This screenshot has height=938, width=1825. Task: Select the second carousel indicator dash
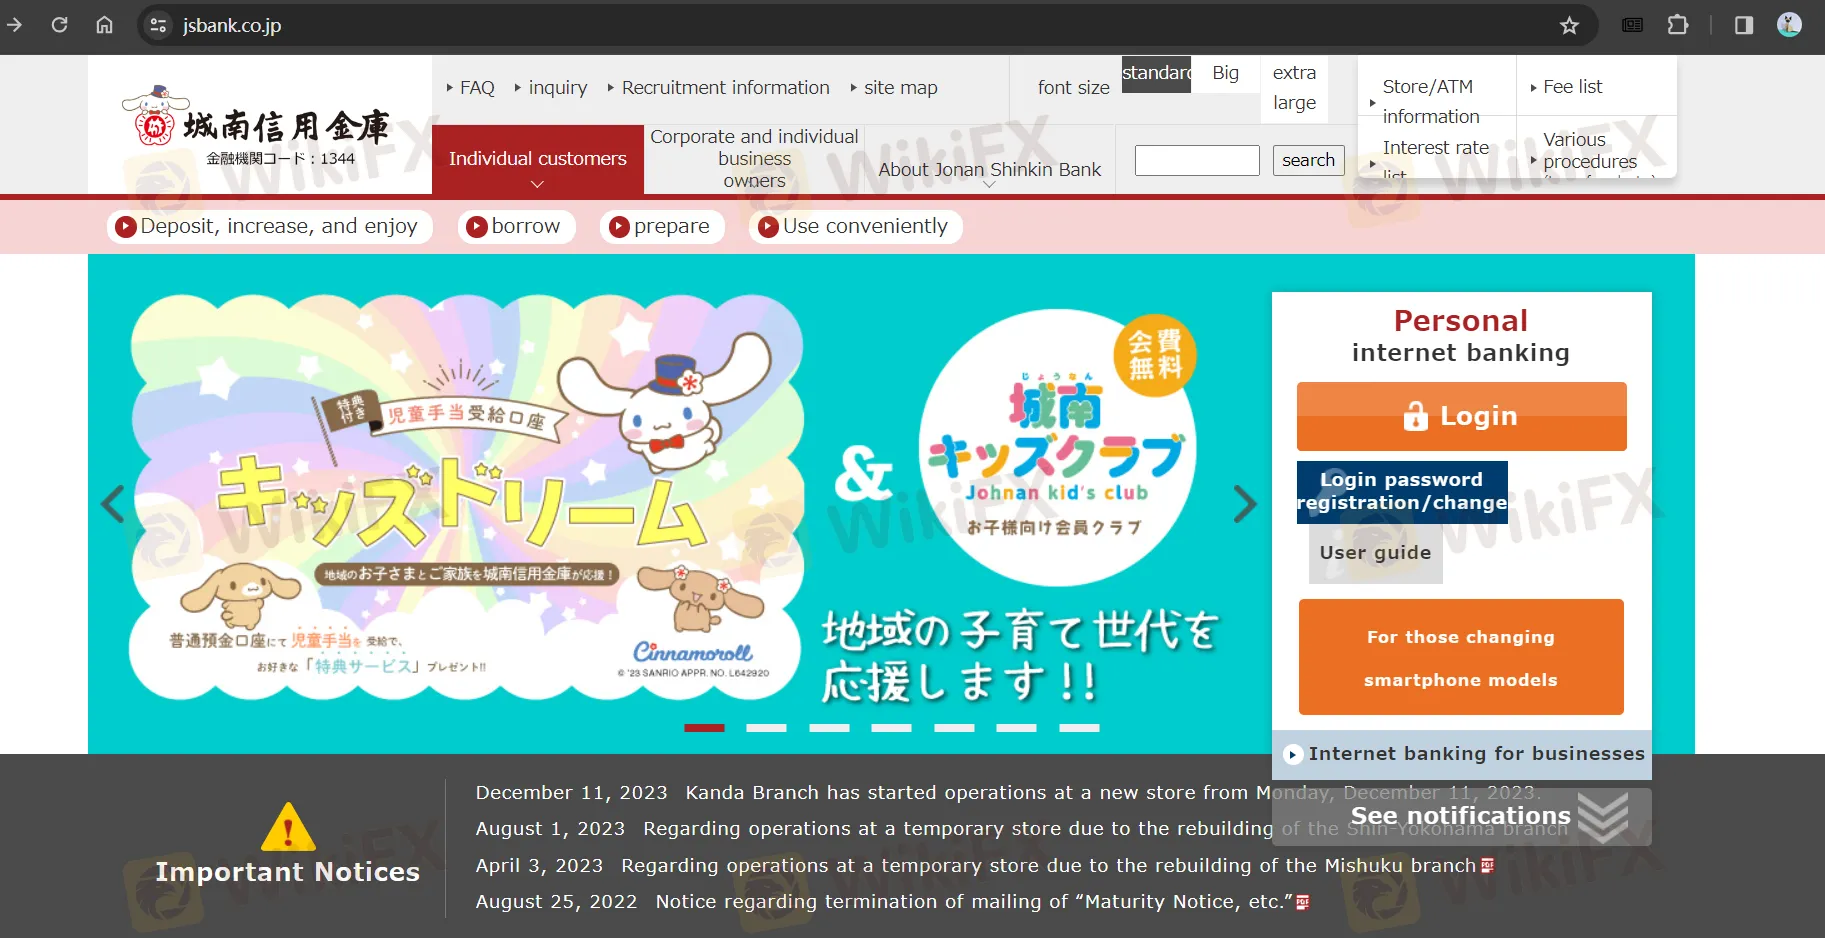[766, 728]
